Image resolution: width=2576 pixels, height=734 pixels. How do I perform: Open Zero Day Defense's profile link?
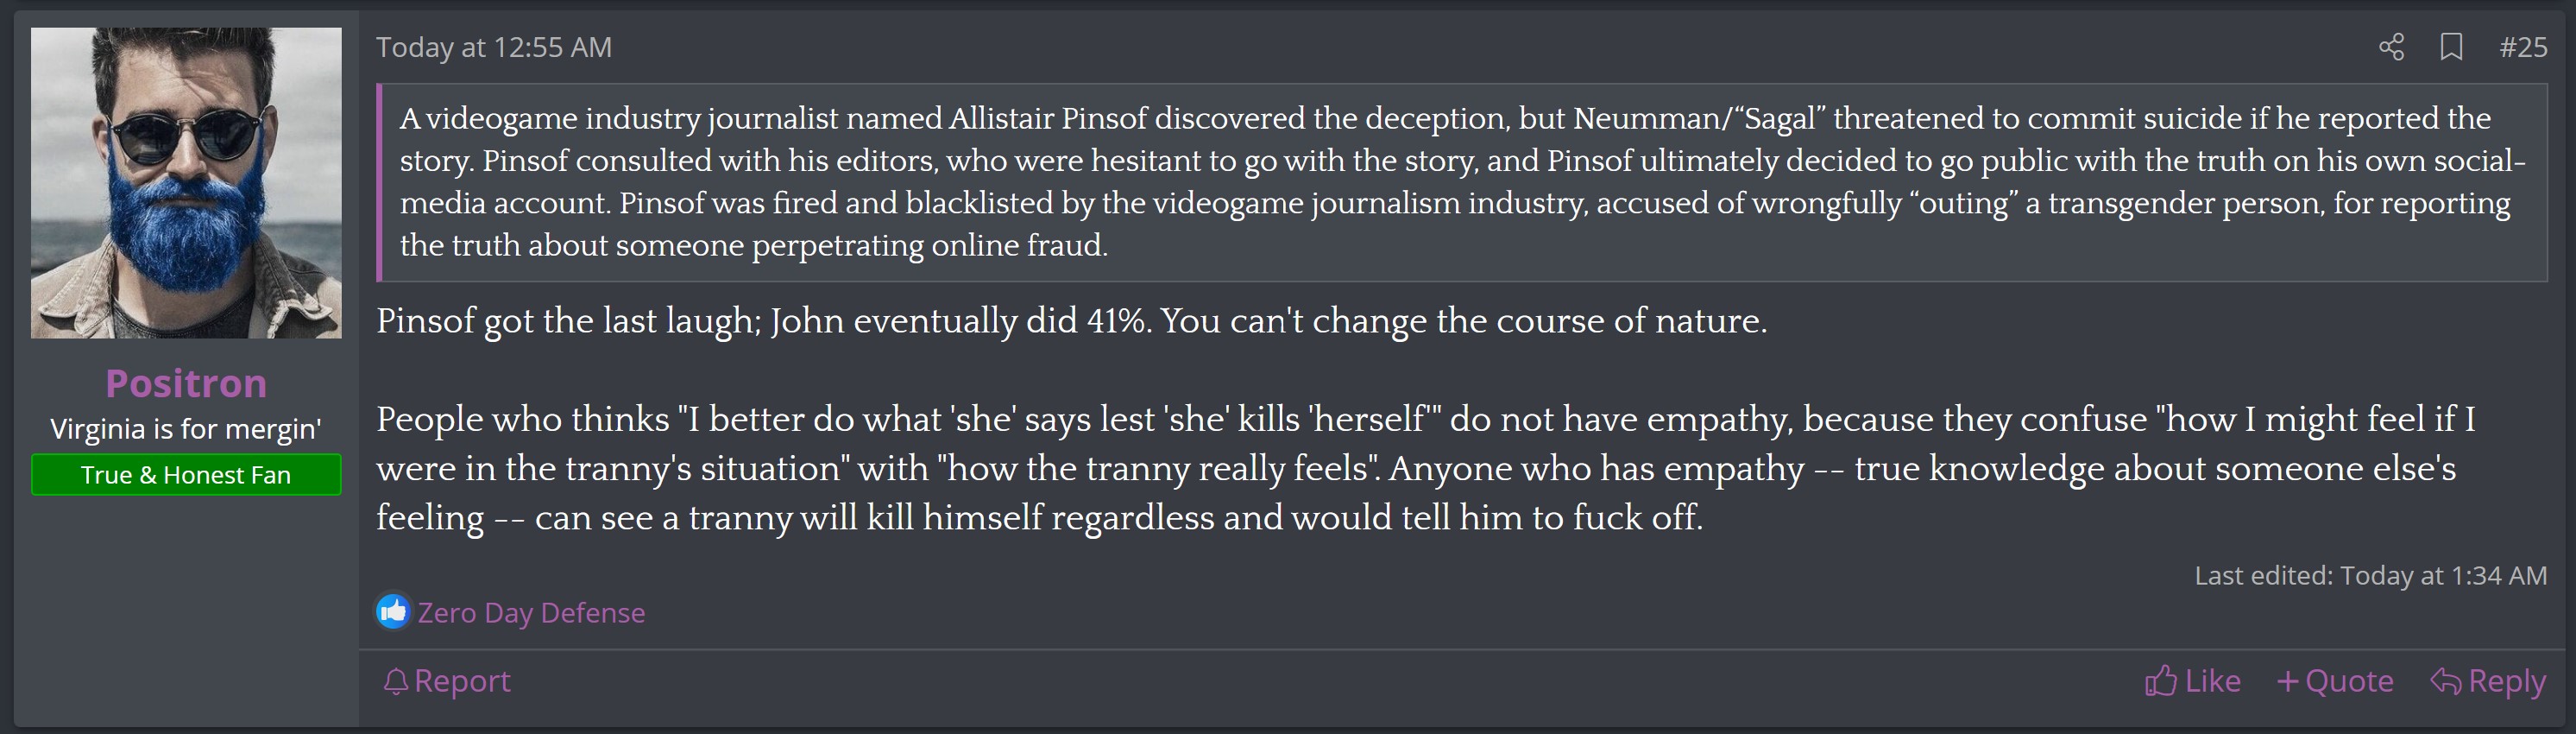click(531, 613)
